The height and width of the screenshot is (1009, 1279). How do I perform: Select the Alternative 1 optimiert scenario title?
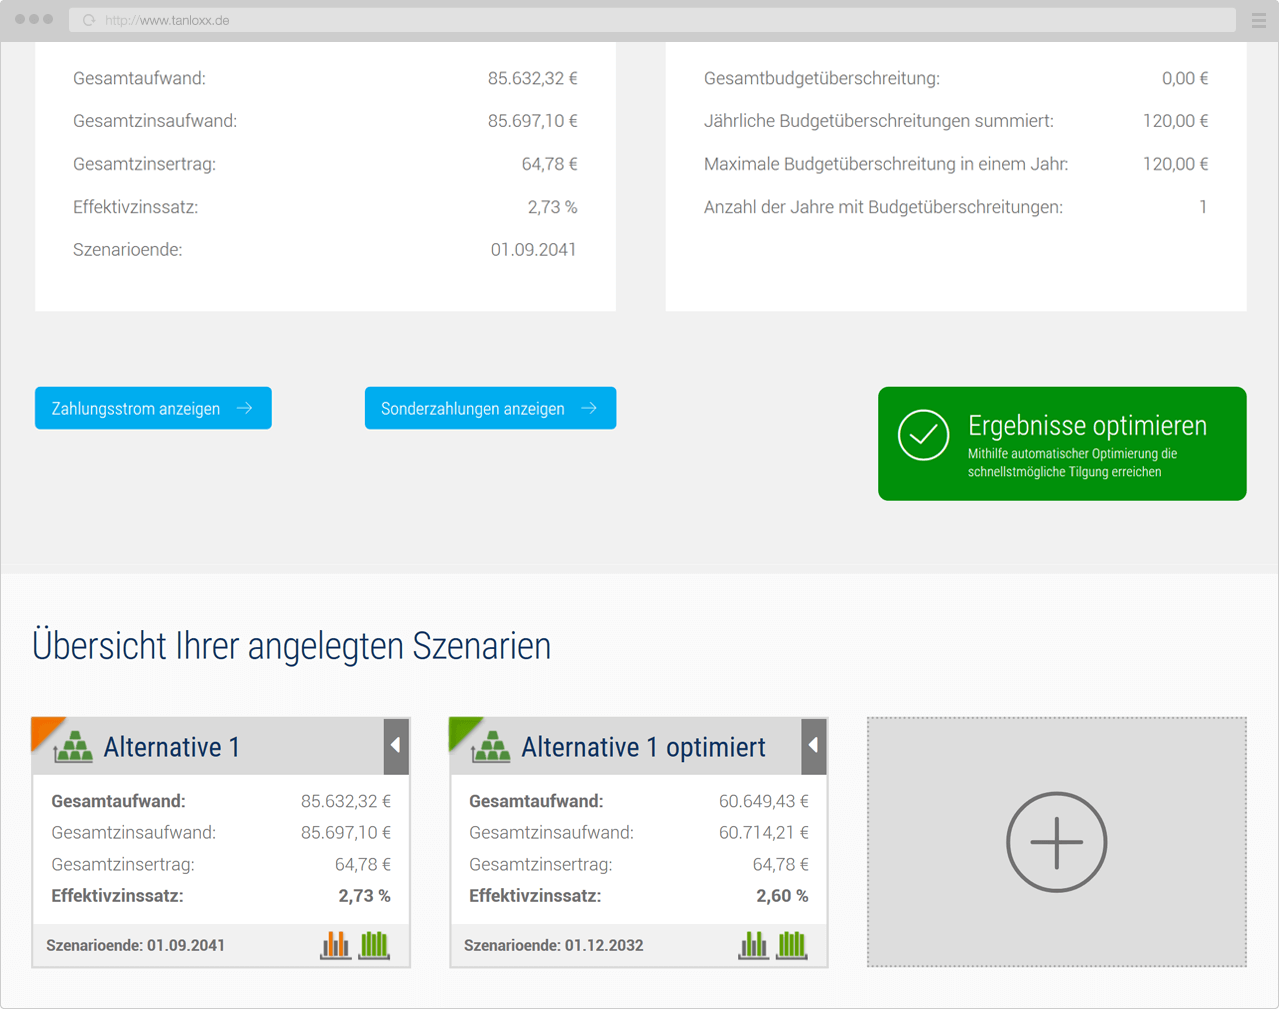coord(643,747)
